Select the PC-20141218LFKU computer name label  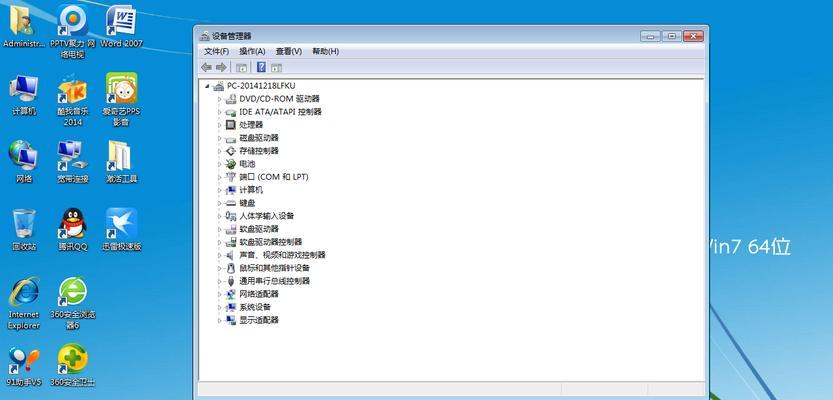(x=261, y=86)
